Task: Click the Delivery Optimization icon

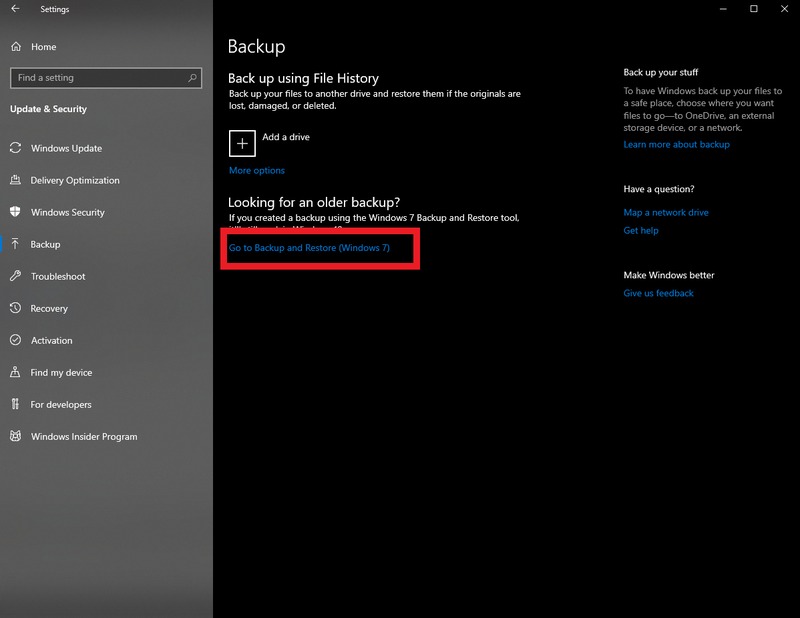Action: [15, 180]
